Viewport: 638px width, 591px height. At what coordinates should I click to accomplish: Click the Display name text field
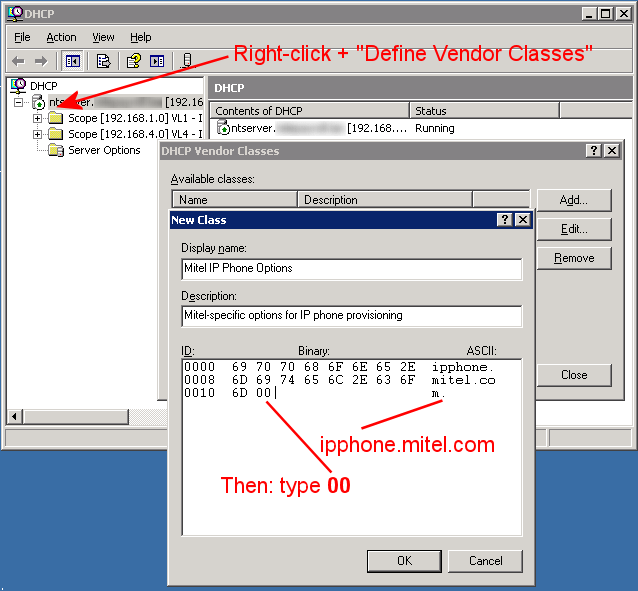pos(351,269)
